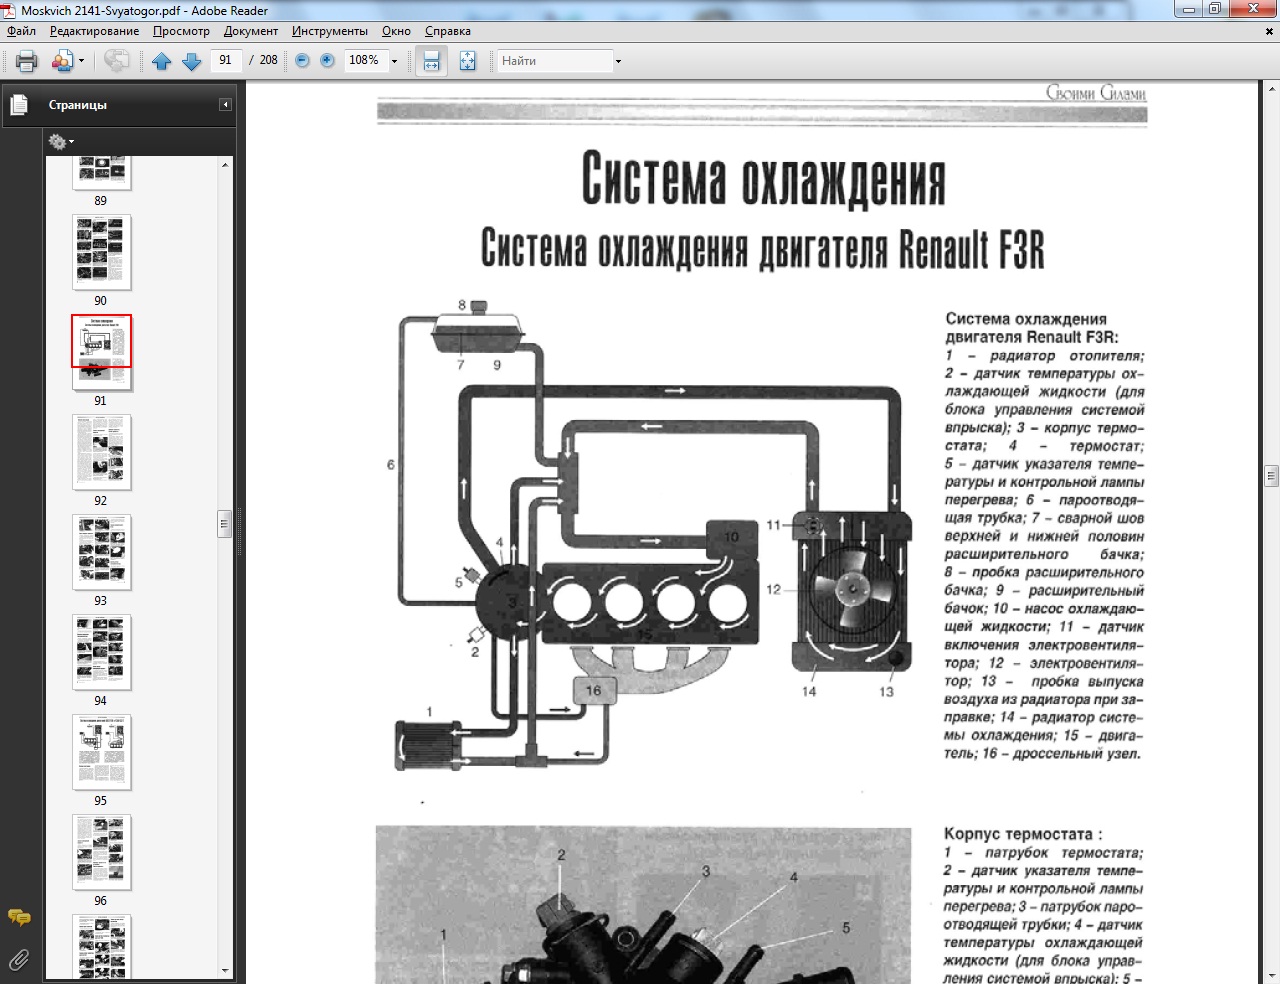This screenshot has height=984, width=1280.
Task: Collapse the Страницы panel with arrow button
Action: pos(226,104)
